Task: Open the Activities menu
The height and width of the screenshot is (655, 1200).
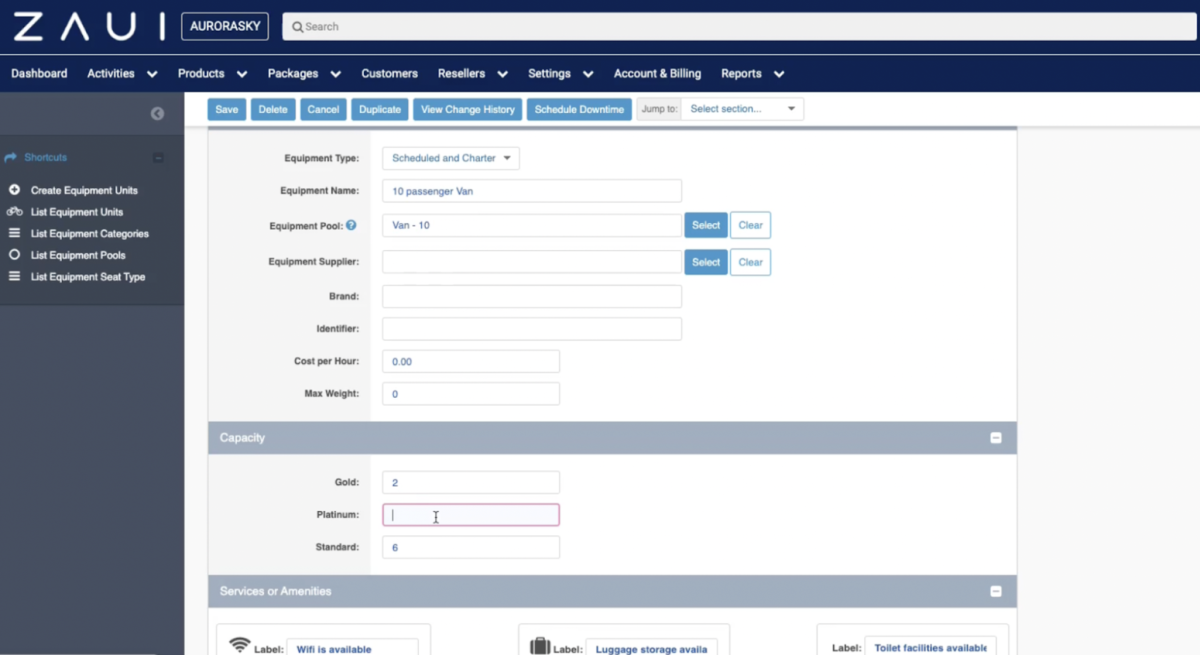Action: [x=122, y=74]
